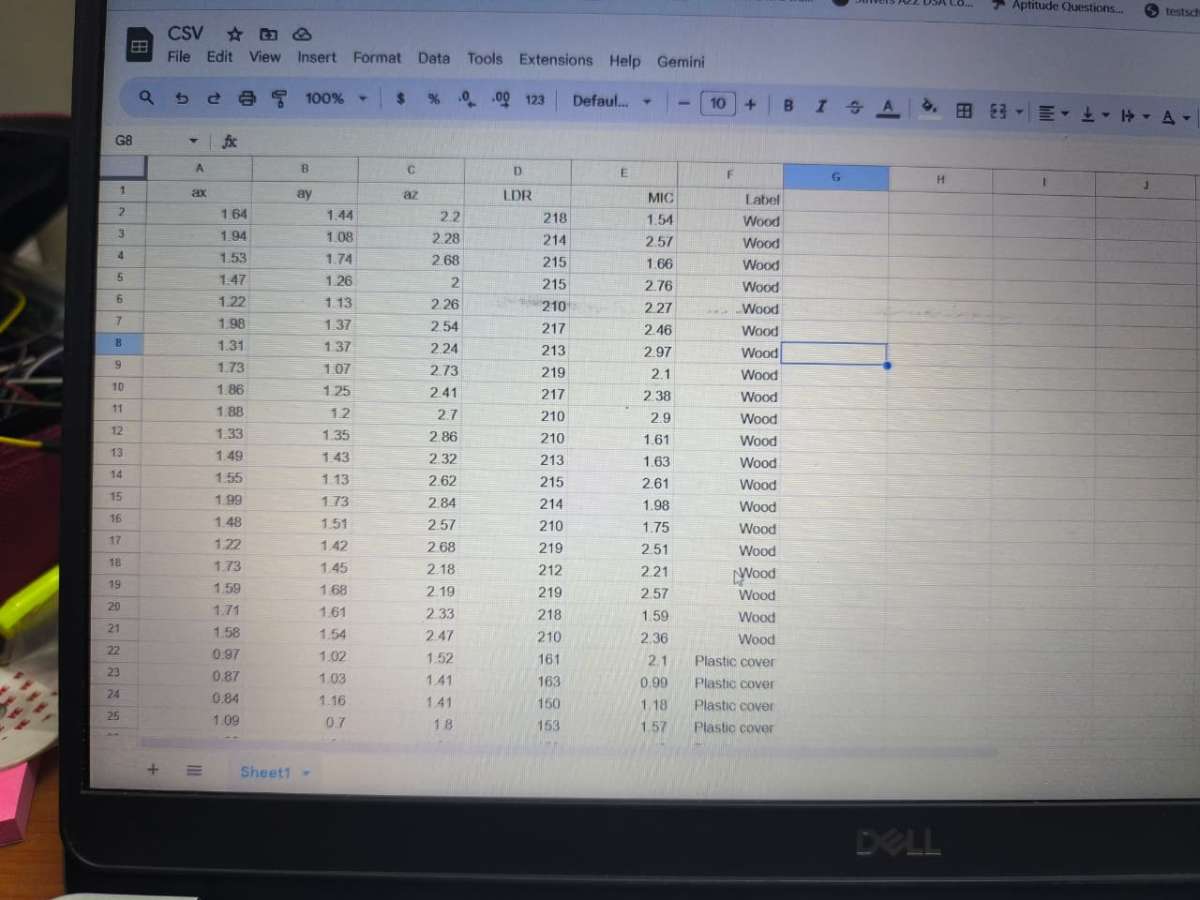Viewport: 1200px width, 900px height.
Task: Print the spreadsheet using printer icon
Action: coord(246,98)
